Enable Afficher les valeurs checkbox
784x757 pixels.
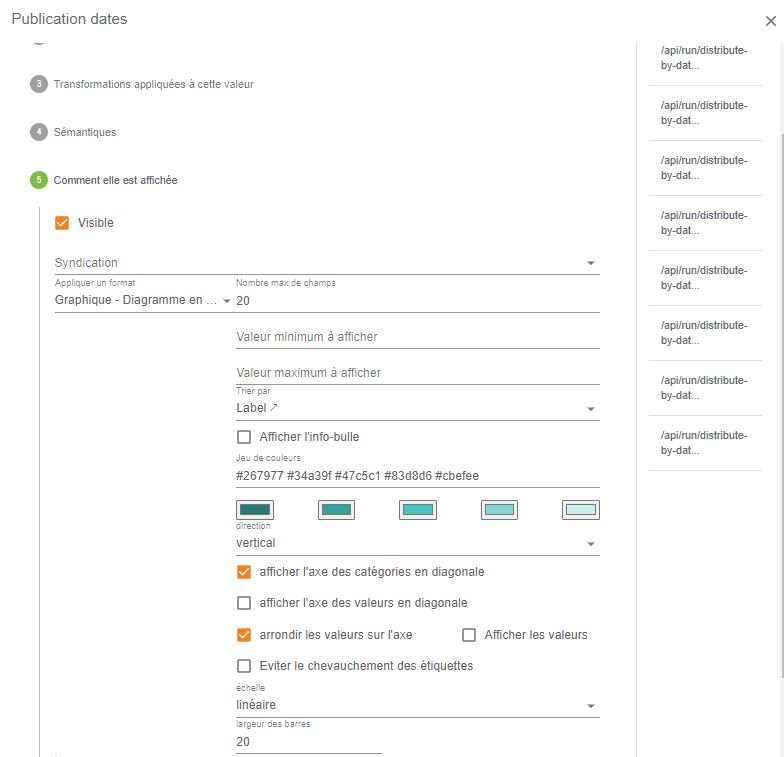469,635
